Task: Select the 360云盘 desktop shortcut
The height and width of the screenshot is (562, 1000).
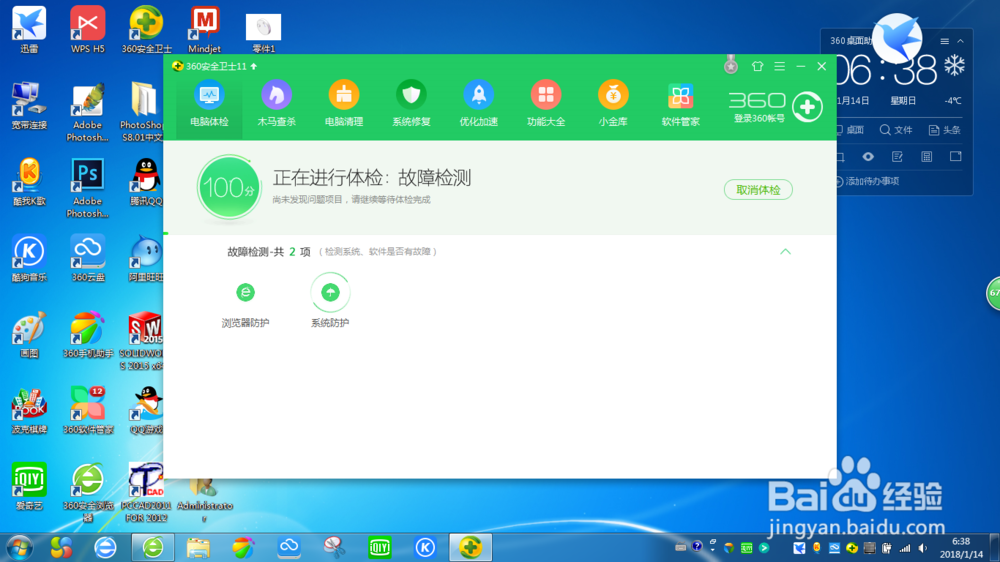Action: (x=87, y=258)
